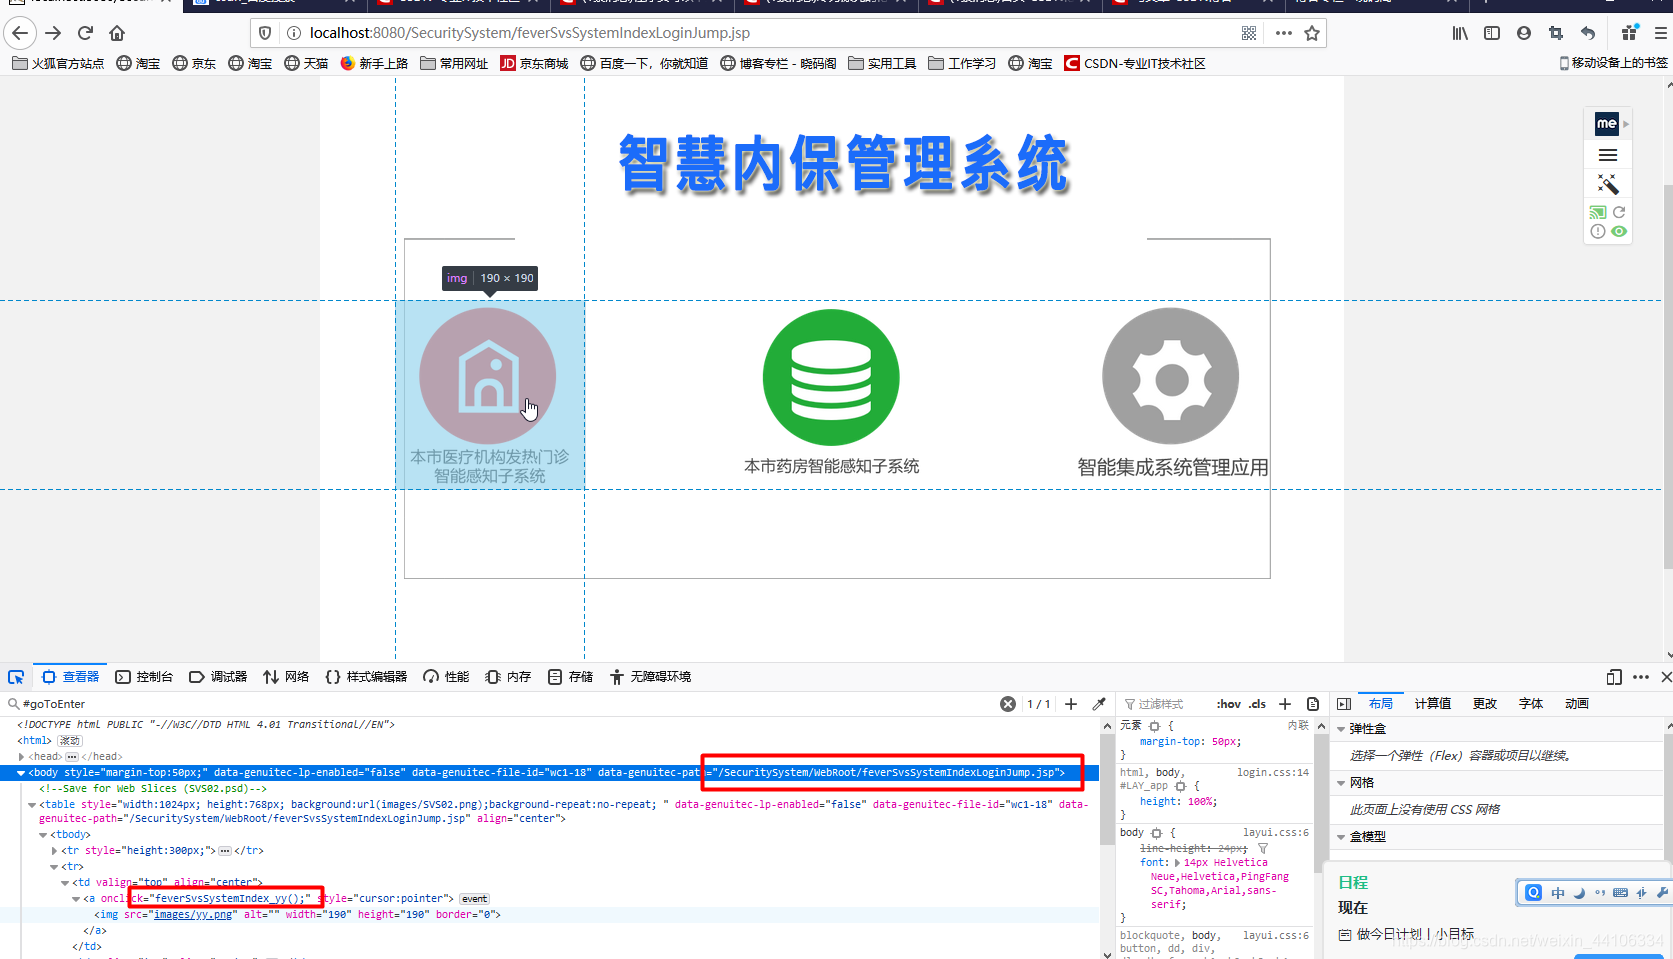Go back to previous page
The width and height of the screenshot is (1673, 959).
coord(20,33)
